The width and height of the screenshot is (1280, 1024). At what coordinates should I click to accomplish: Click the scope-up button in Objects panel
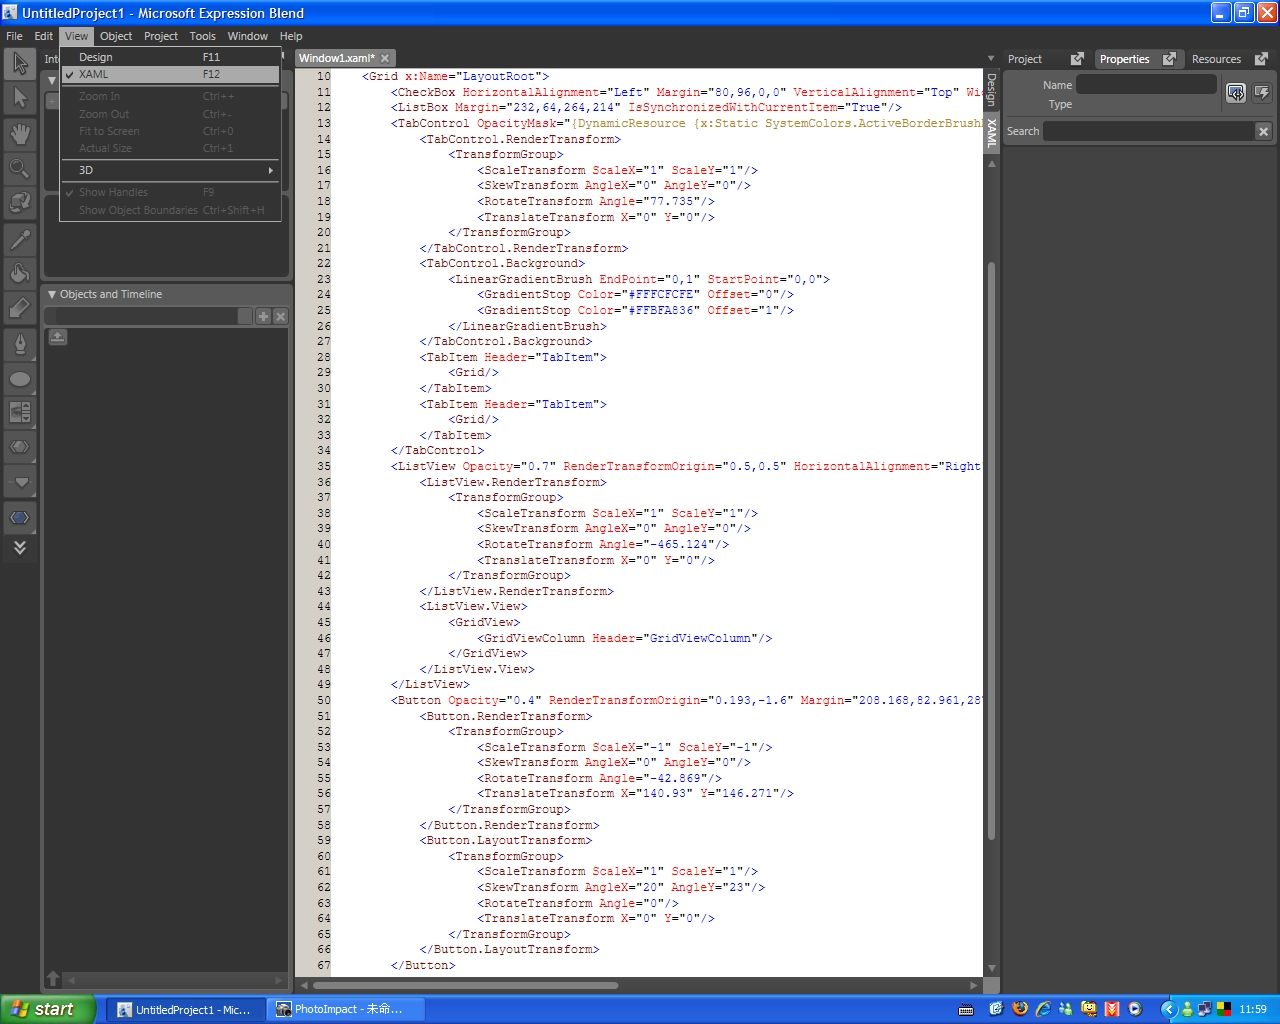point(58,337)
